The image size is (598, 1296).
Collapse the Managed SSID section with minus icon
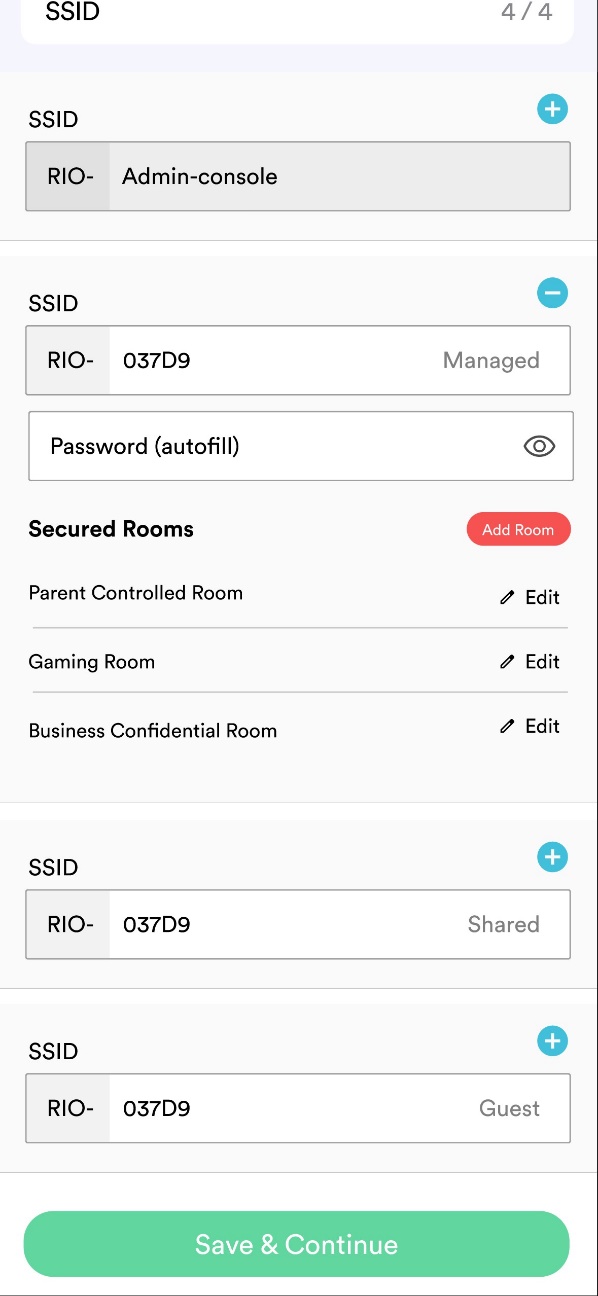coord(552,293)
